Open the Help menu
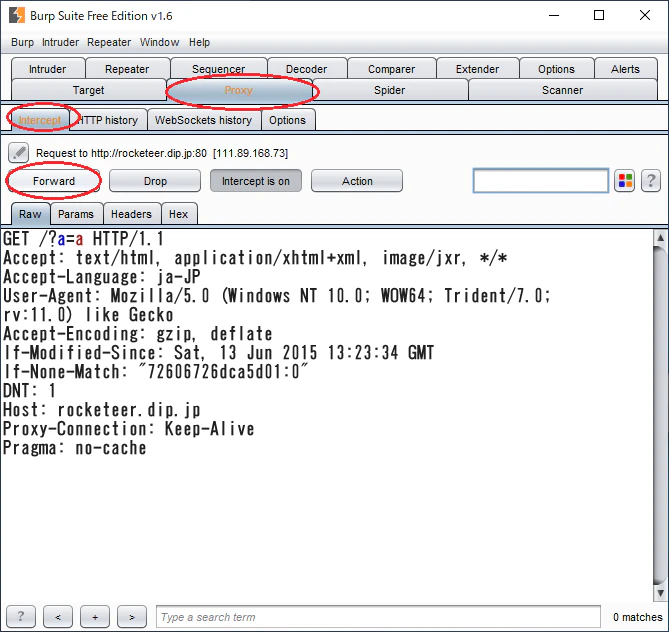The height and width of the screenshot is (632, 669). pyautogui.click(x=199, y=42)
